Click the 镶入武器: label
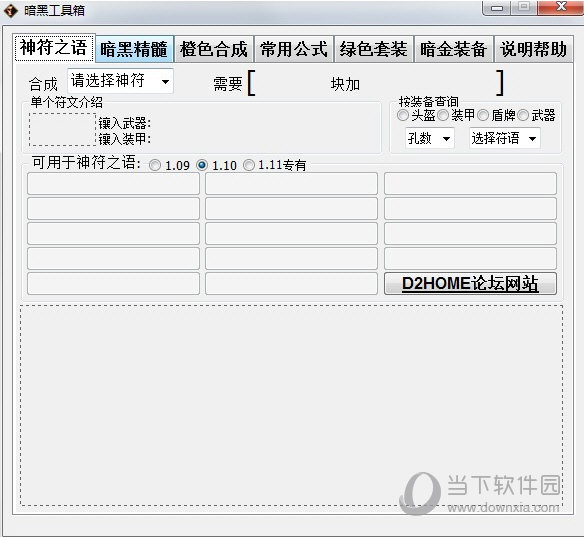The width and height of the screenshot is (584, 537). 125,123
